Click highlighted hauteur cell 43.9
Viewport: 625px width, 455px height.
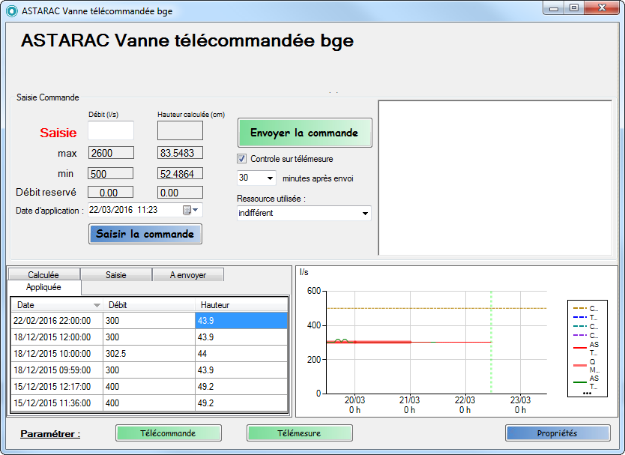(x=241, y=321)
